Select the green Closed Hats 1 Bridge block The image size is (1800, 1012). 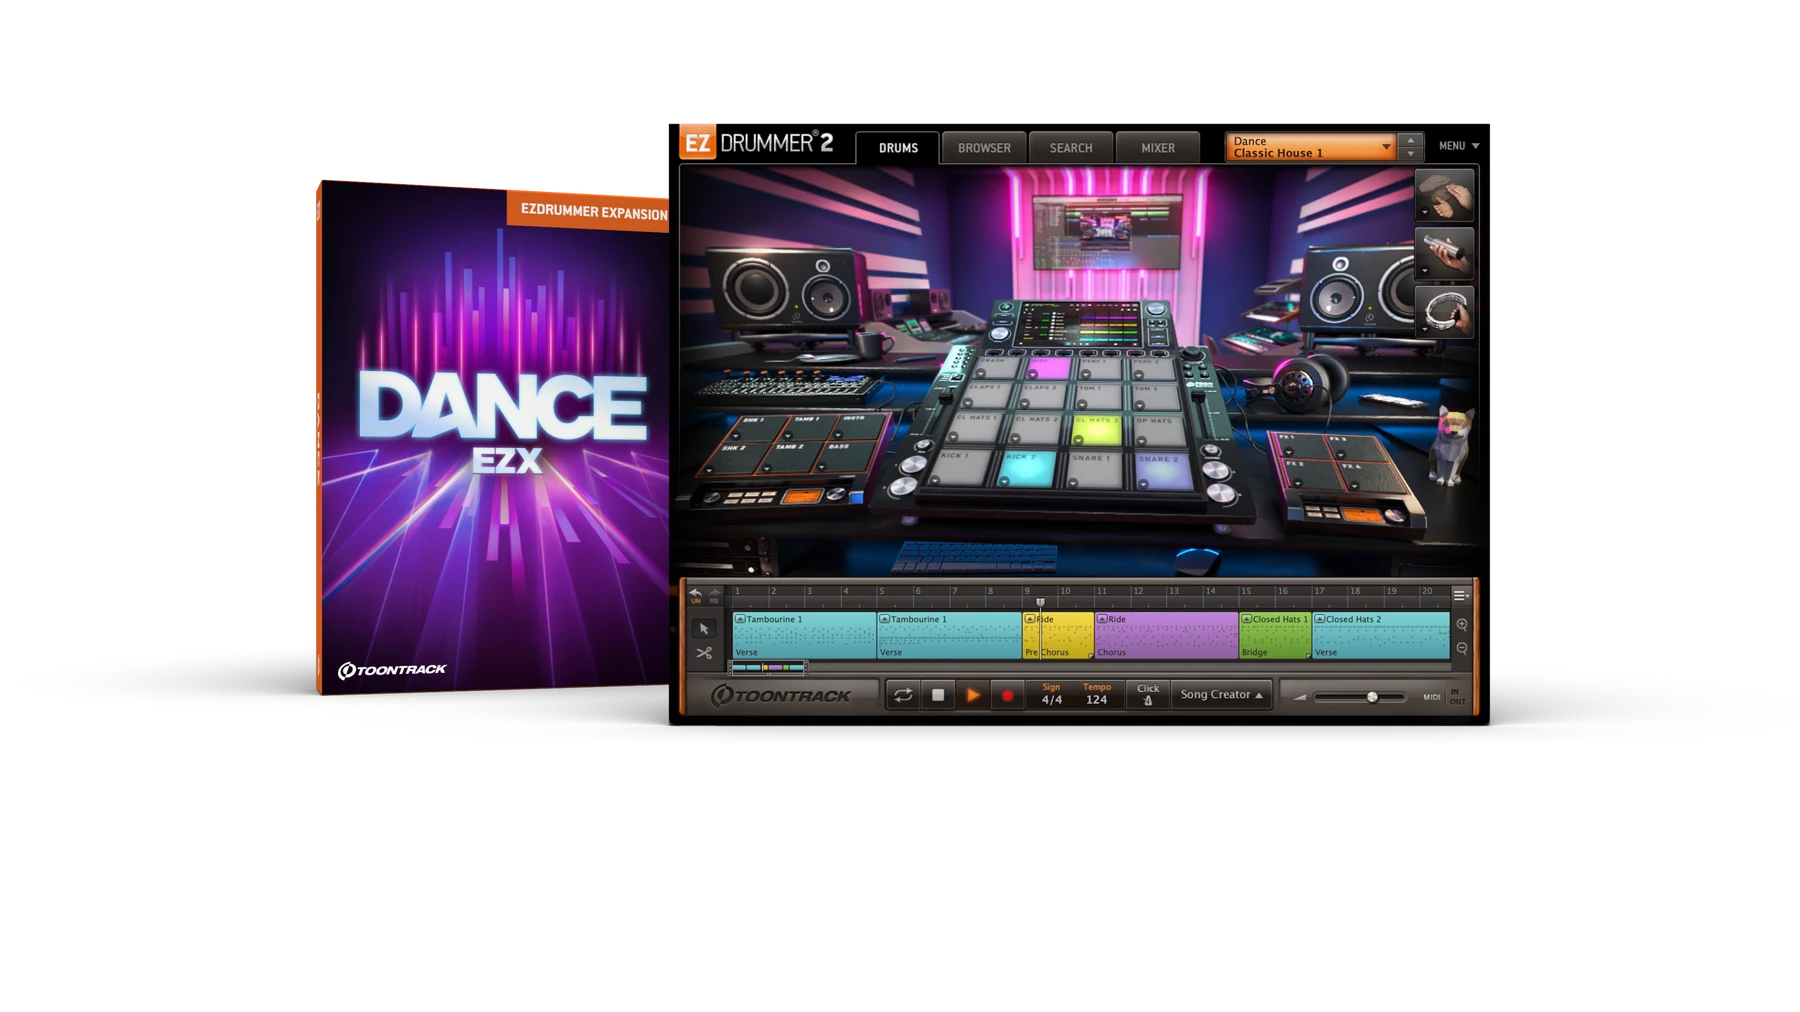tap(1275, 636)
